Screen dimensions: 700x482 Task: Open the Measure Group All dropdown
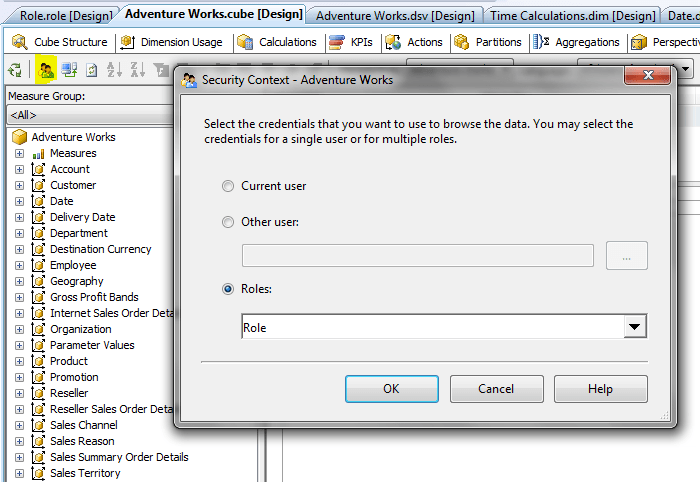coord(89,115)
